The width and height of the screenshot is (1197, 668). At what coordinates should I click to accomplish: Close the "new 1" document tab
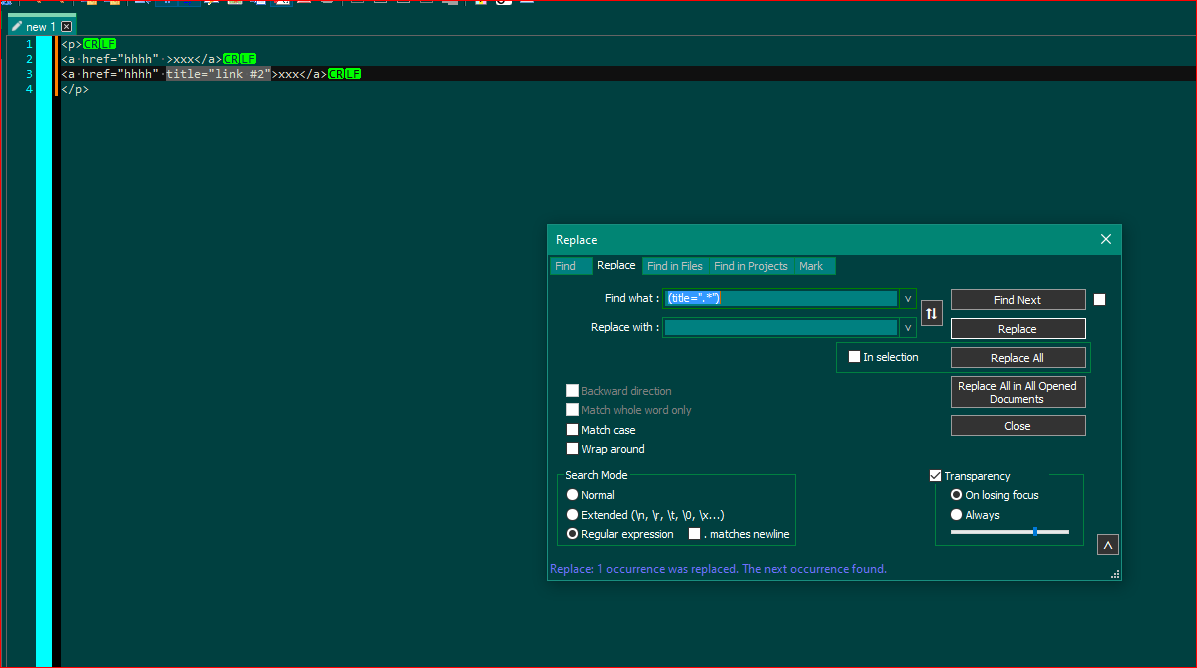pos(66,27)
